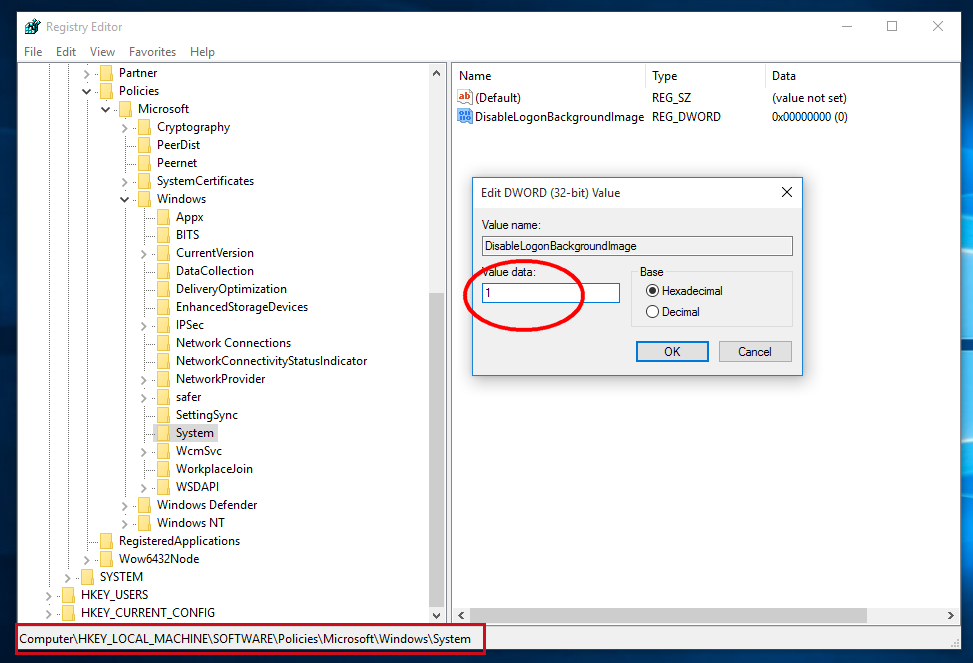Select the DisableLogonBackgroundImage DWORD value icon

click(465, 116)
